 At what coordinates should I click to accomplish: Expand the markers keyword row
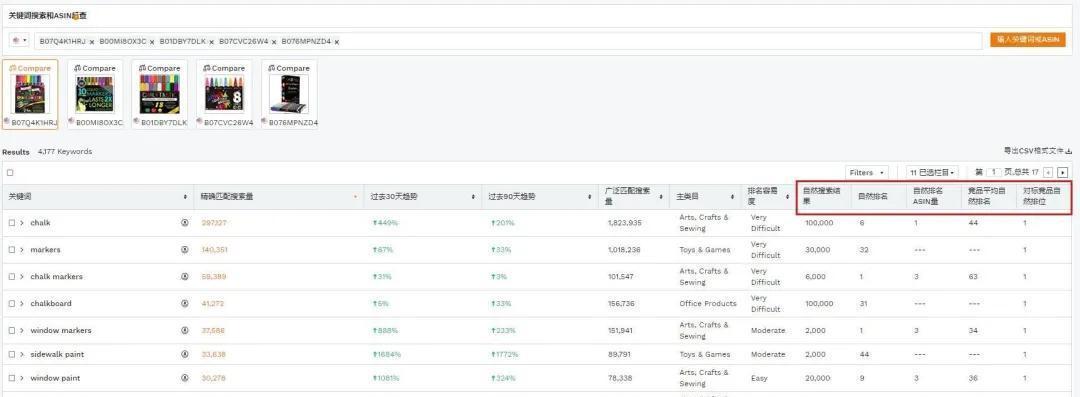click(22, 250)
